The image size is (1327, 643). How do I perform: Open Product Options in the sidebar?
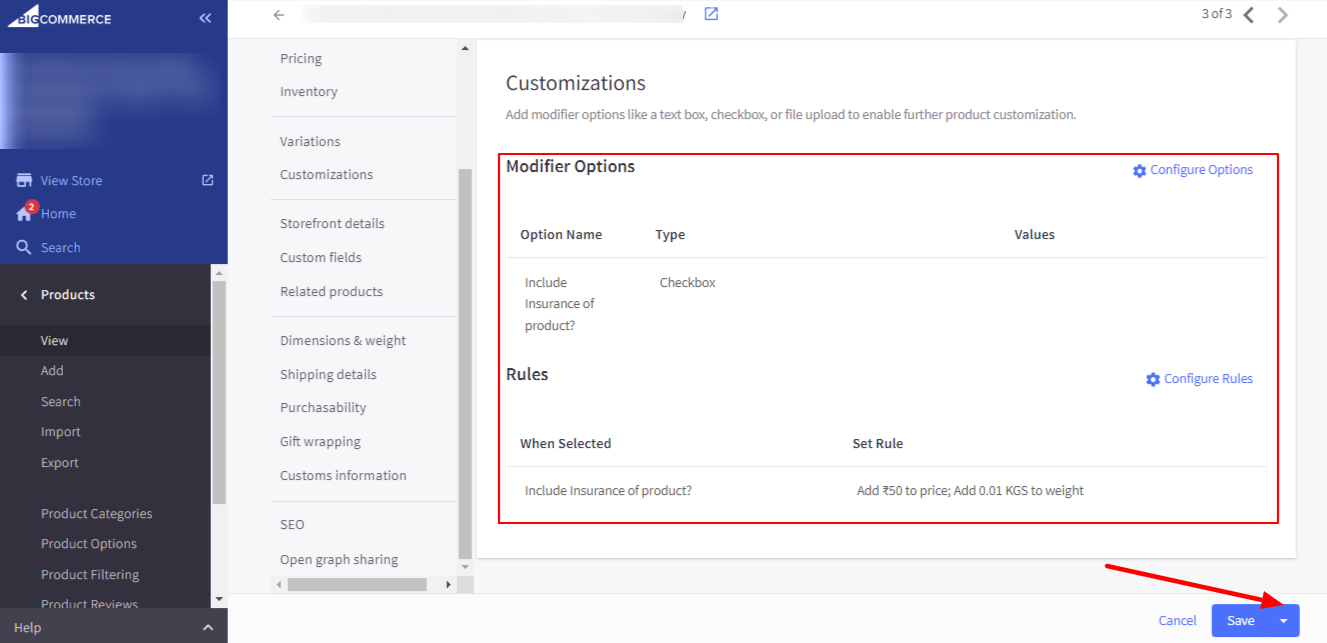[88, 543]
